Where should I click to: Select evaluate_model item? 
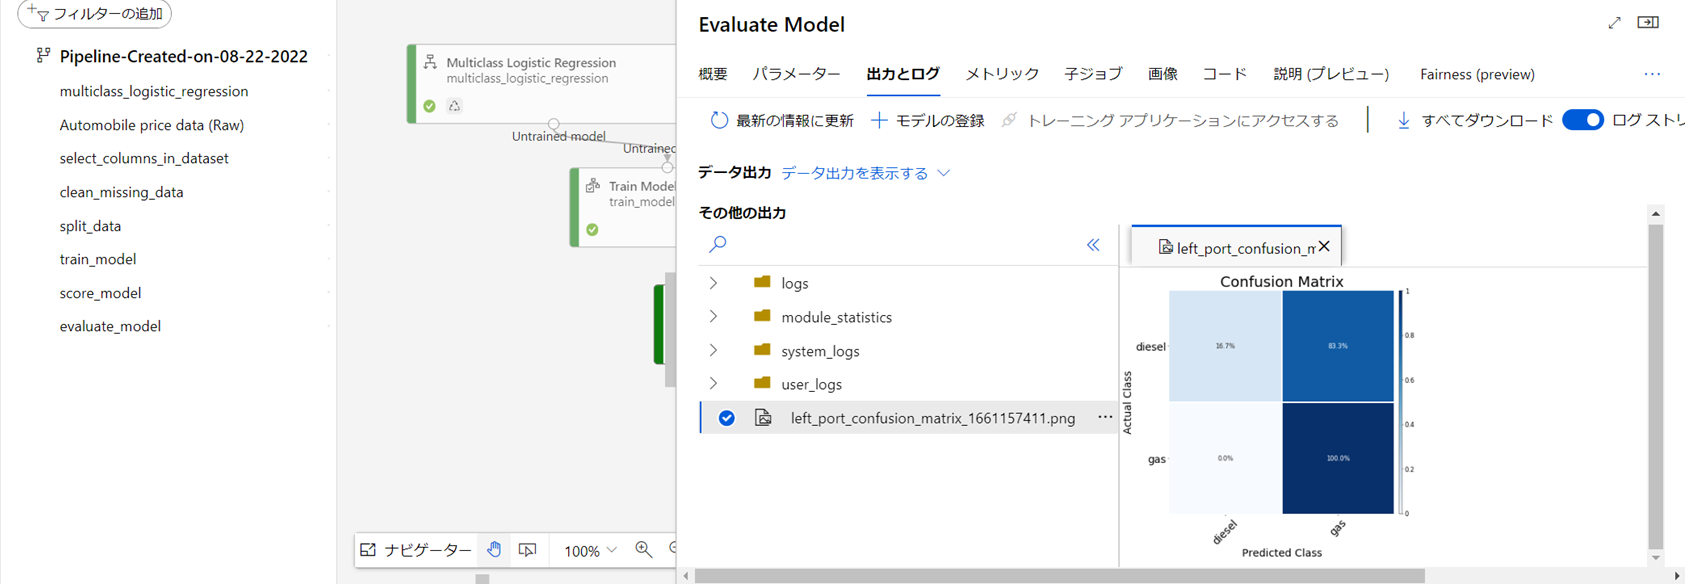point(110,326)
